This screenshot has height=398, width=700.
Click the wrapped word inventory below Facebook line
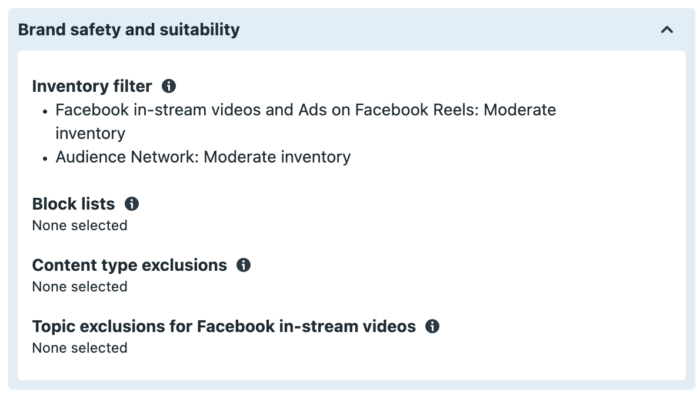tap(90, 133)
